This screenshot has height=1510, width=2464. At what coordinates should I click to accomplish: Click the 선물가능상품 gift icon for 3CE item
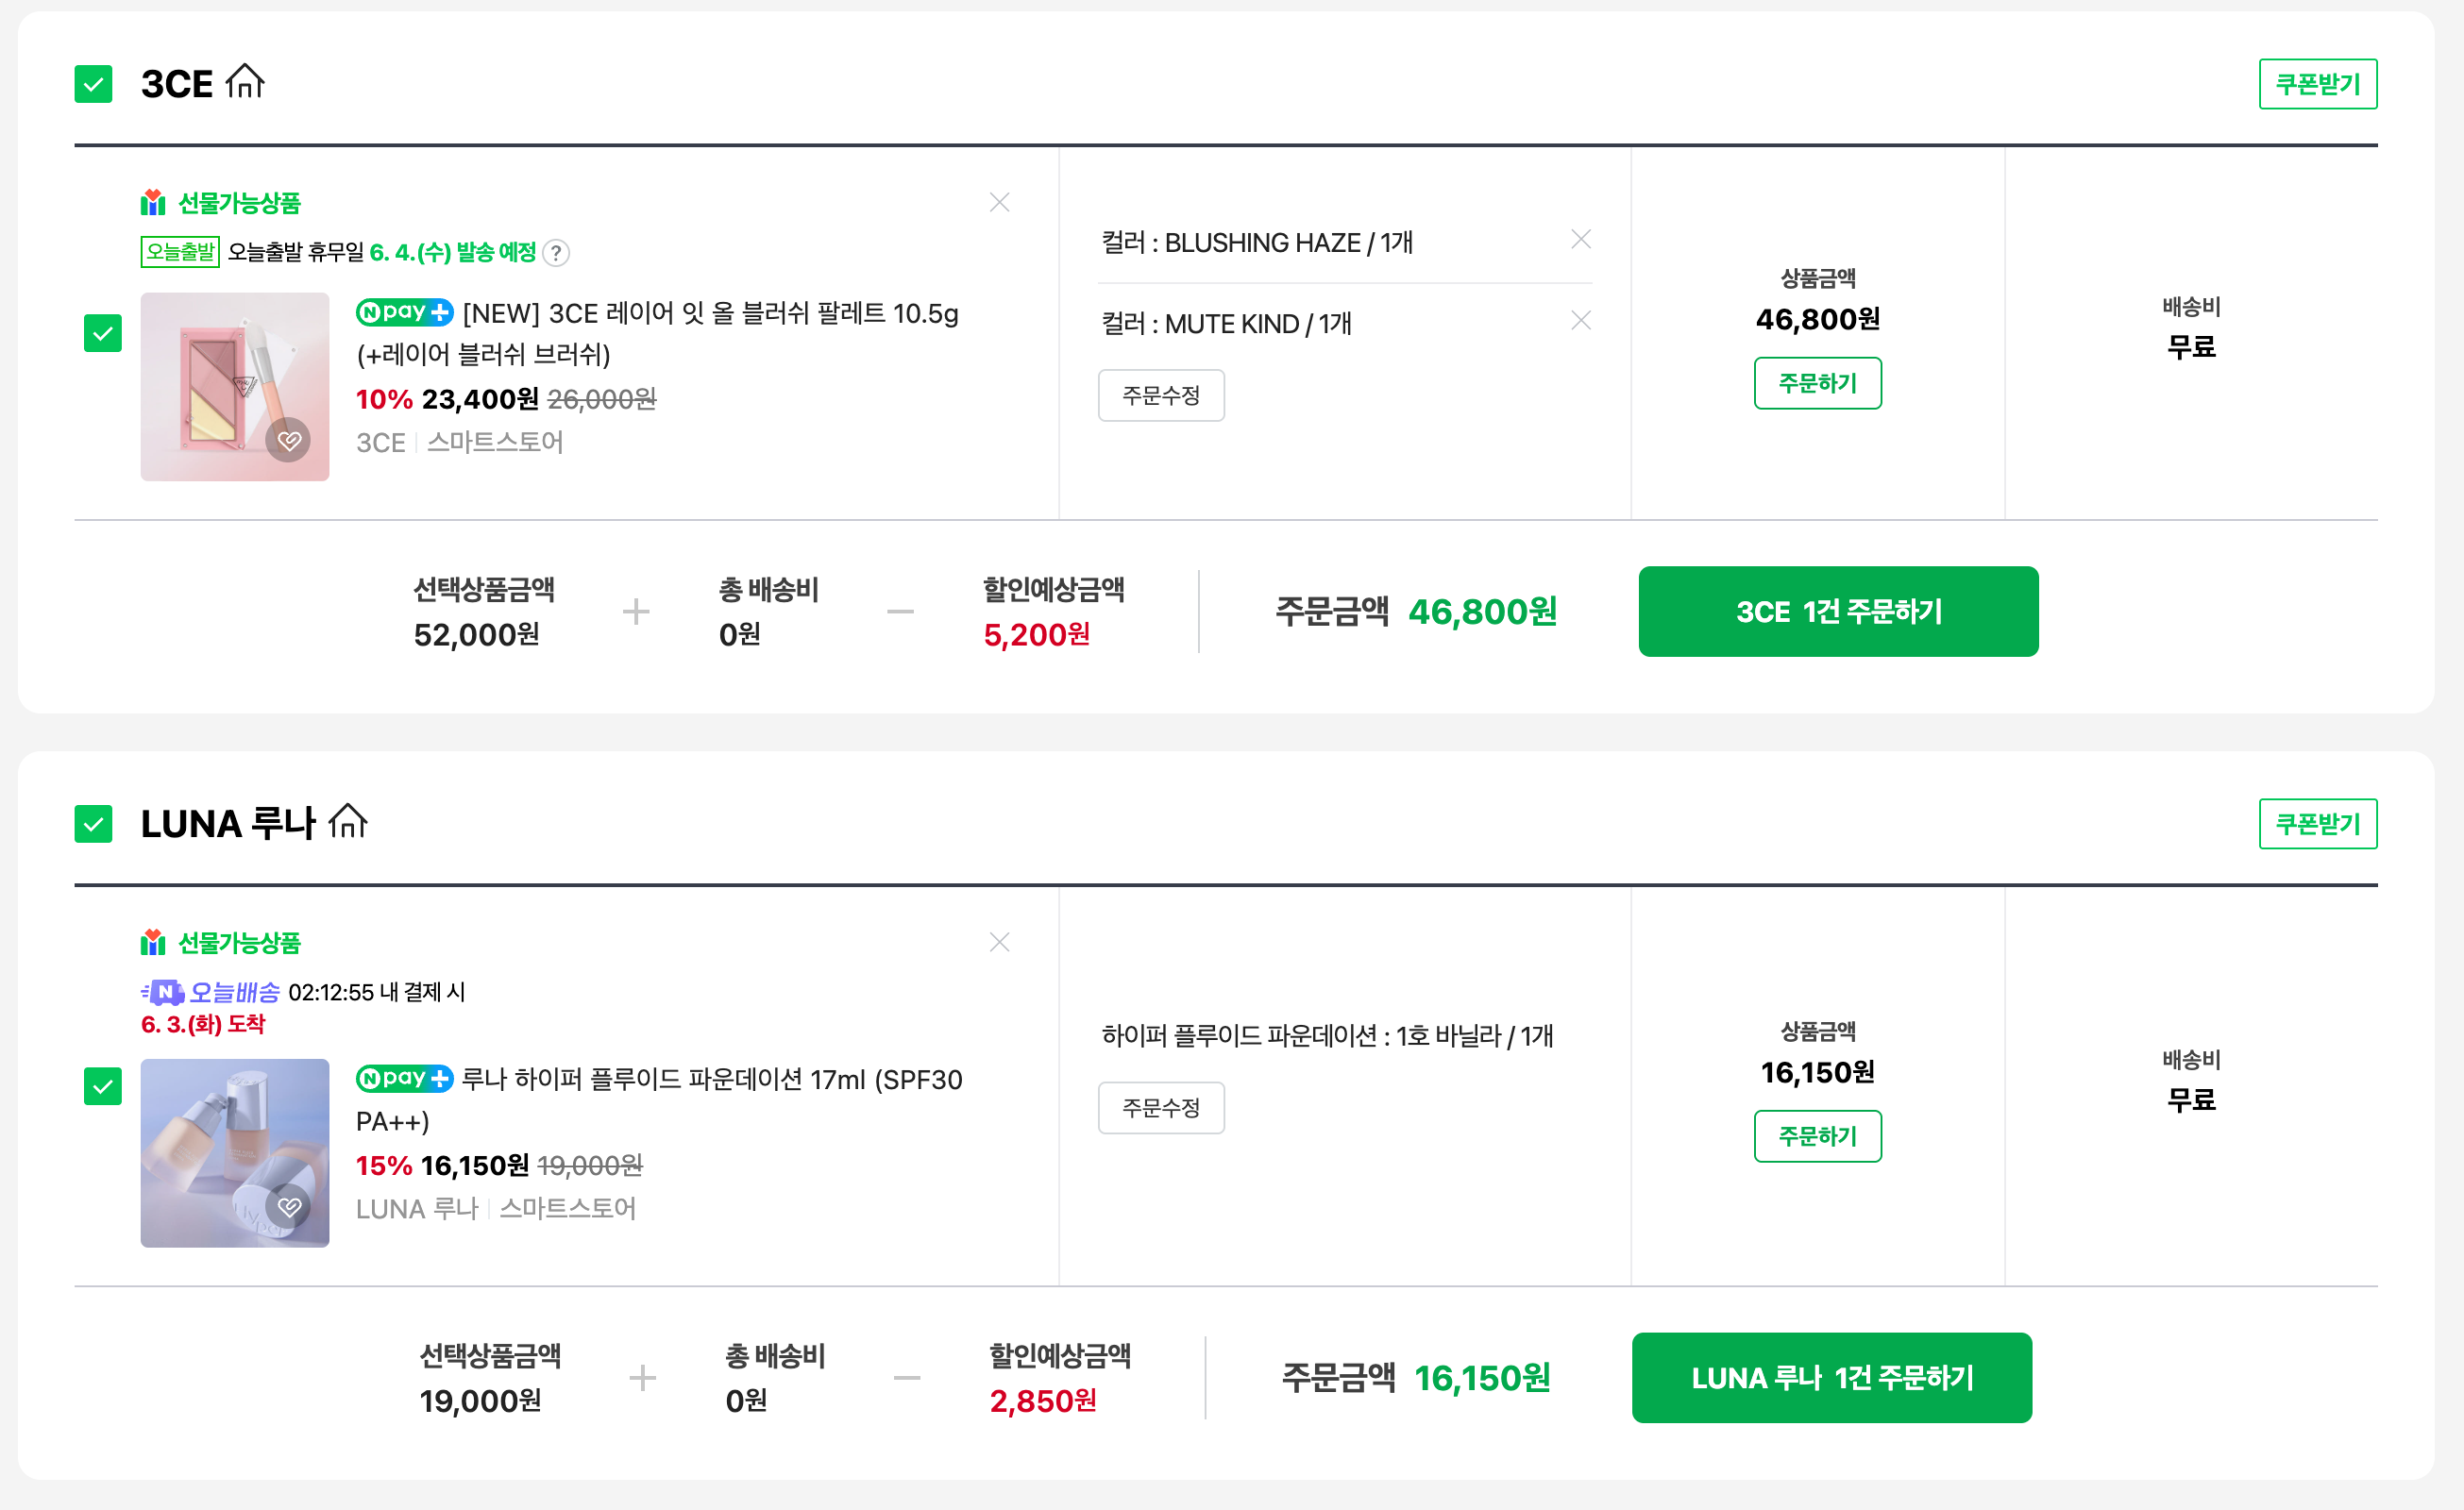153,203
